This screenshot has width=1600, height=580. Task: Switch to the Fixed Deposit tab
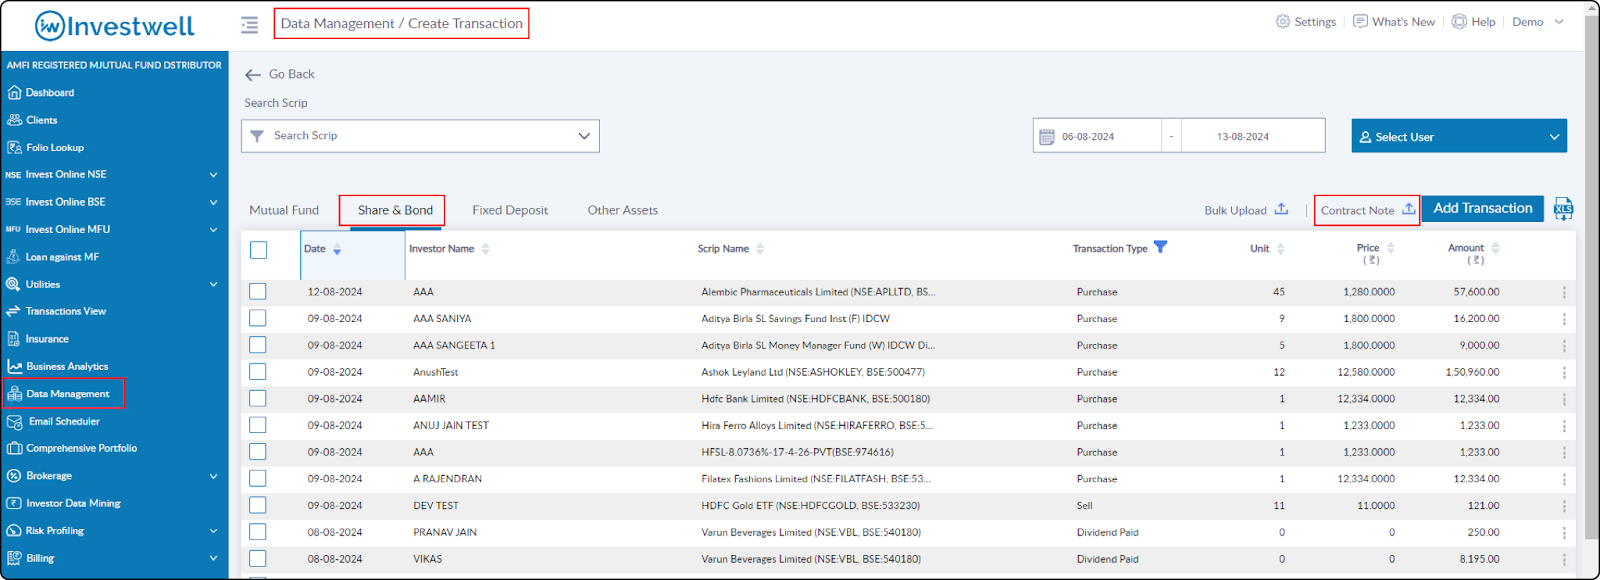510,210
